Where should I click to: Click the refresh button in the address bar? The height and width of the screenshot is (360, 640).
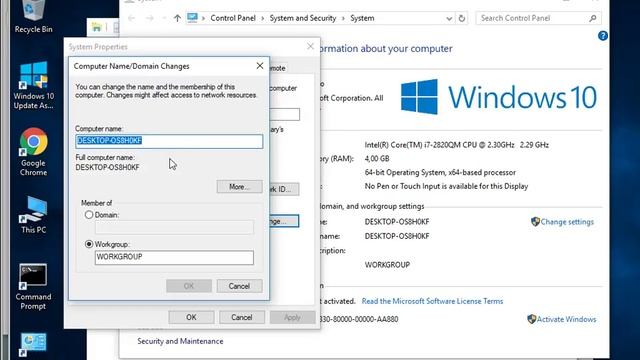click(462, 18)
